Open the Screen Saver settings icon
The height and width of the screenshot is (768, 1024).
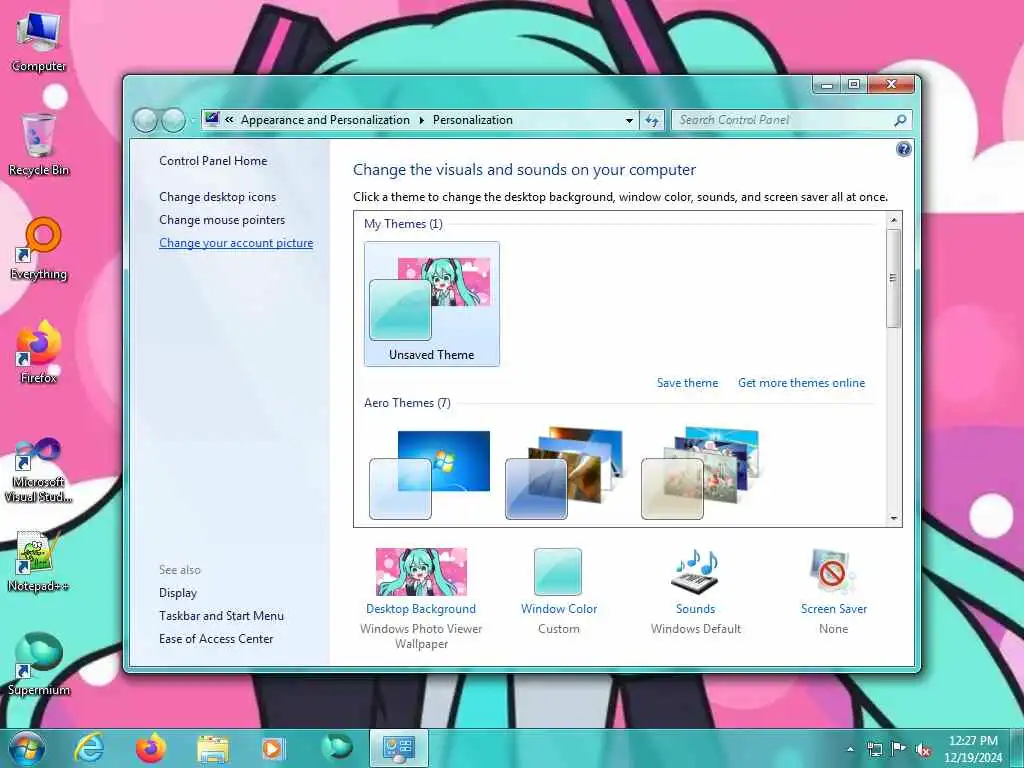pyautogui.click(x=833, y=571)
